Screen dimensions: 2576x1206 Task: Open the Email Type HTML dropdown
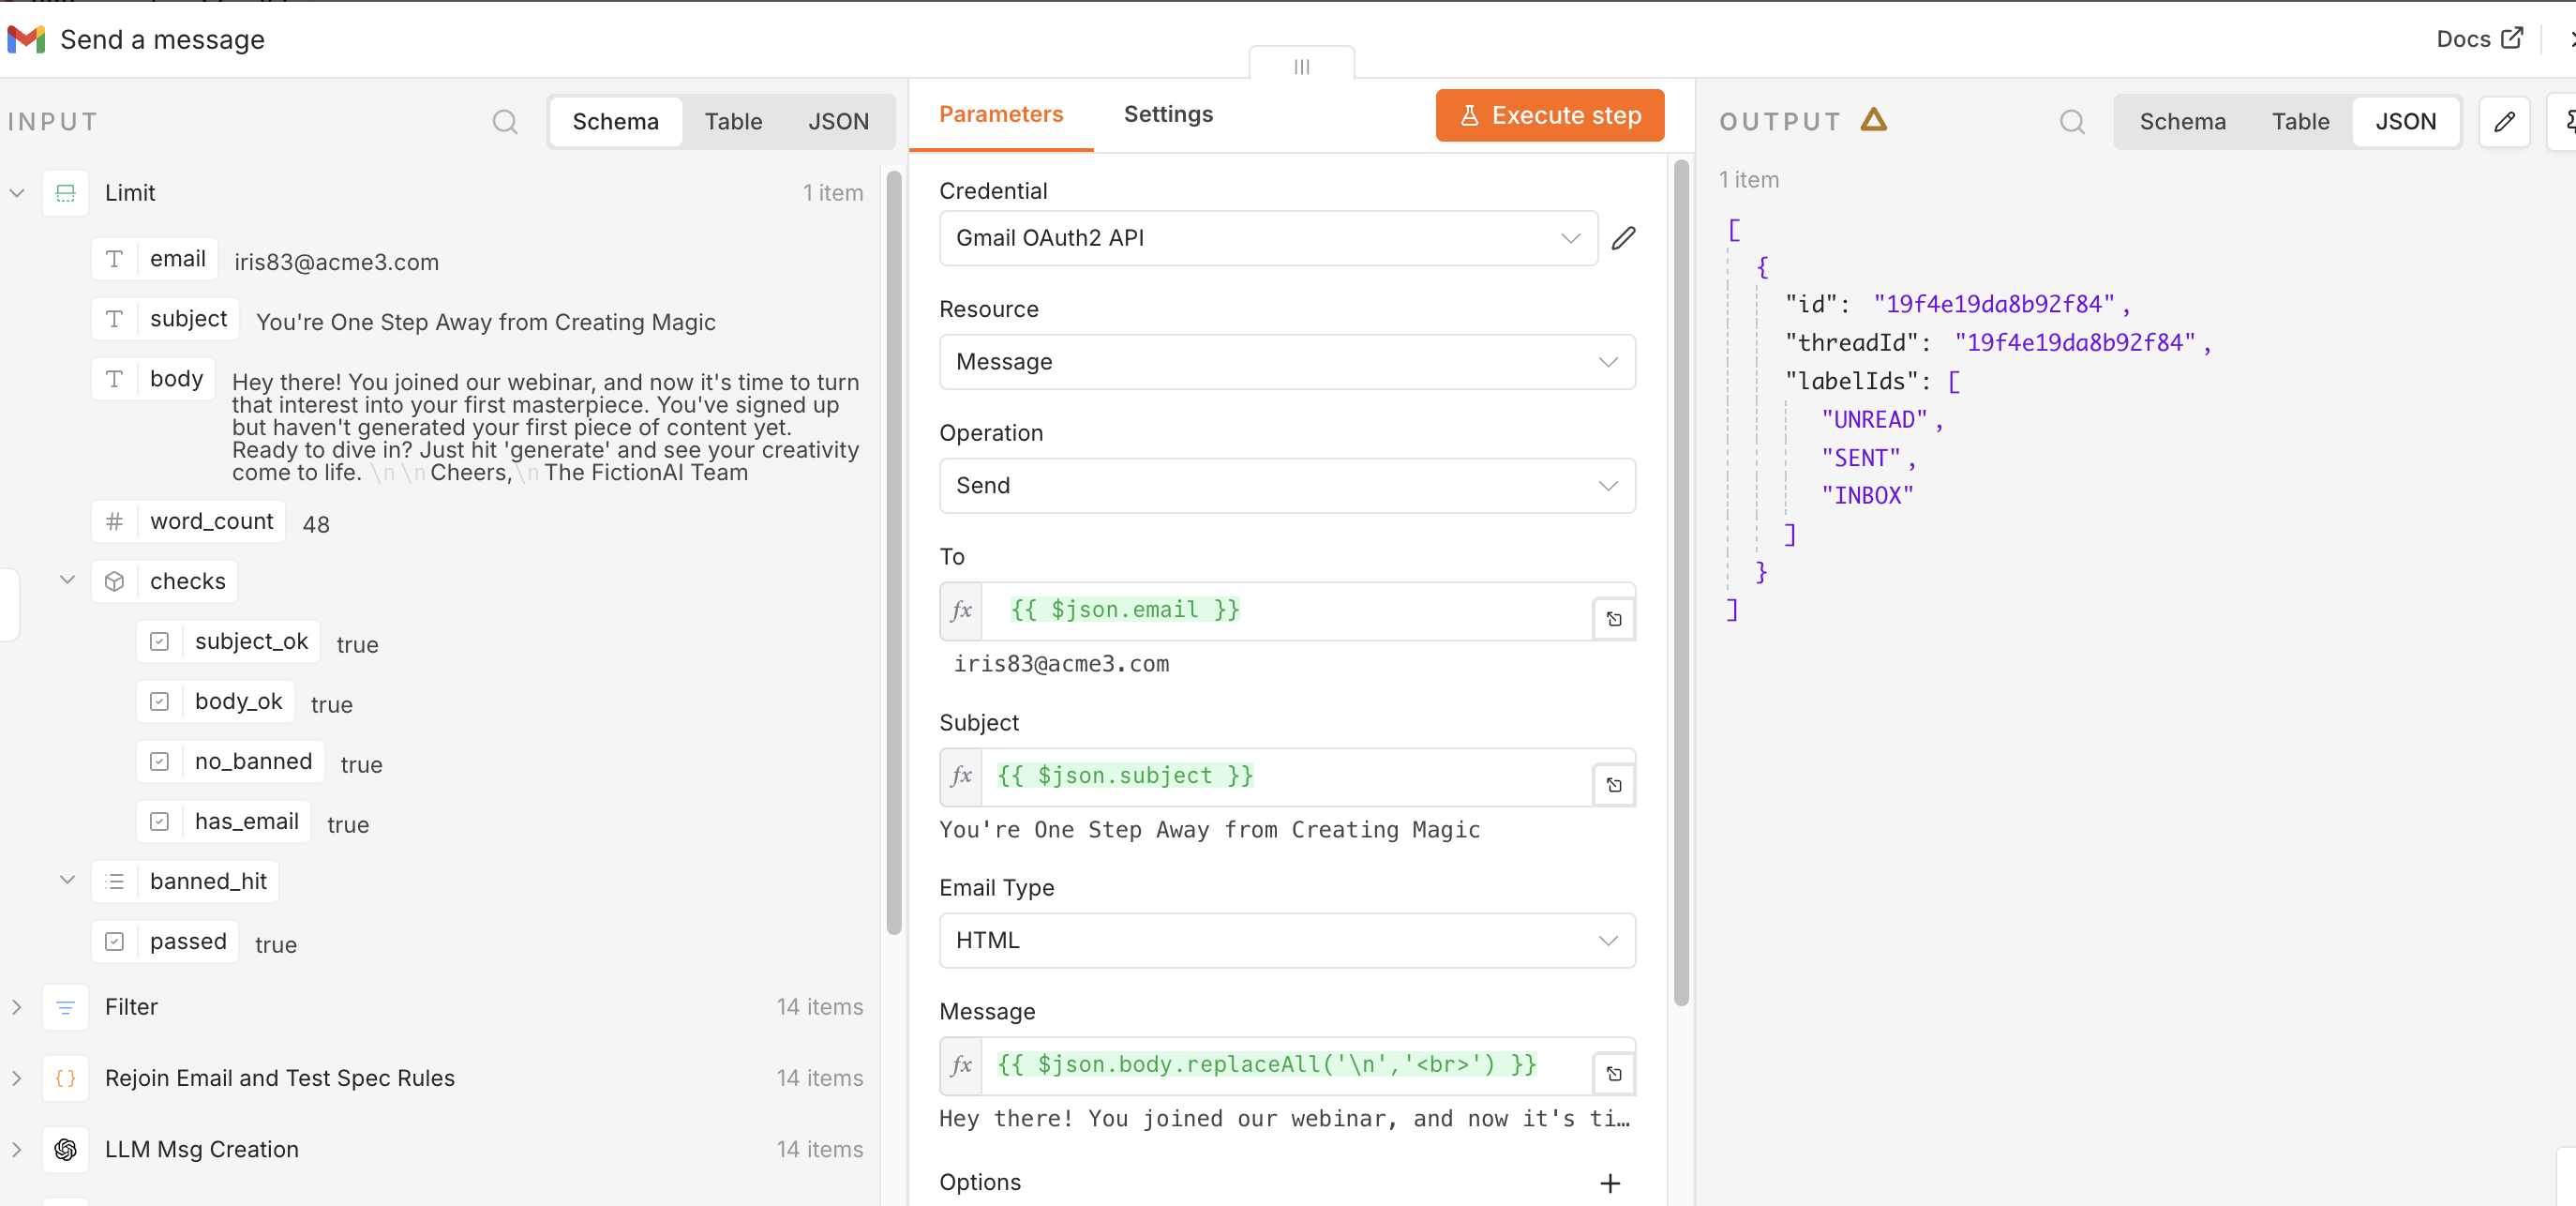pos(1287,940)
